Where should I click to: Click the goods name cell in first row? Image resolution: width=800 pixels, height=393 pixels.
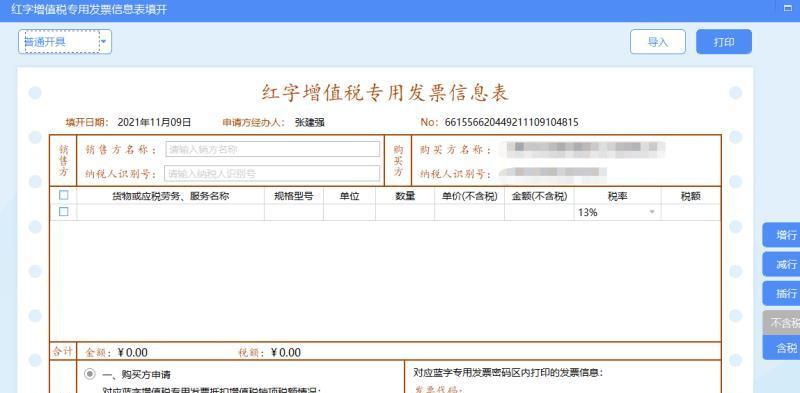(x=170, y=212)
